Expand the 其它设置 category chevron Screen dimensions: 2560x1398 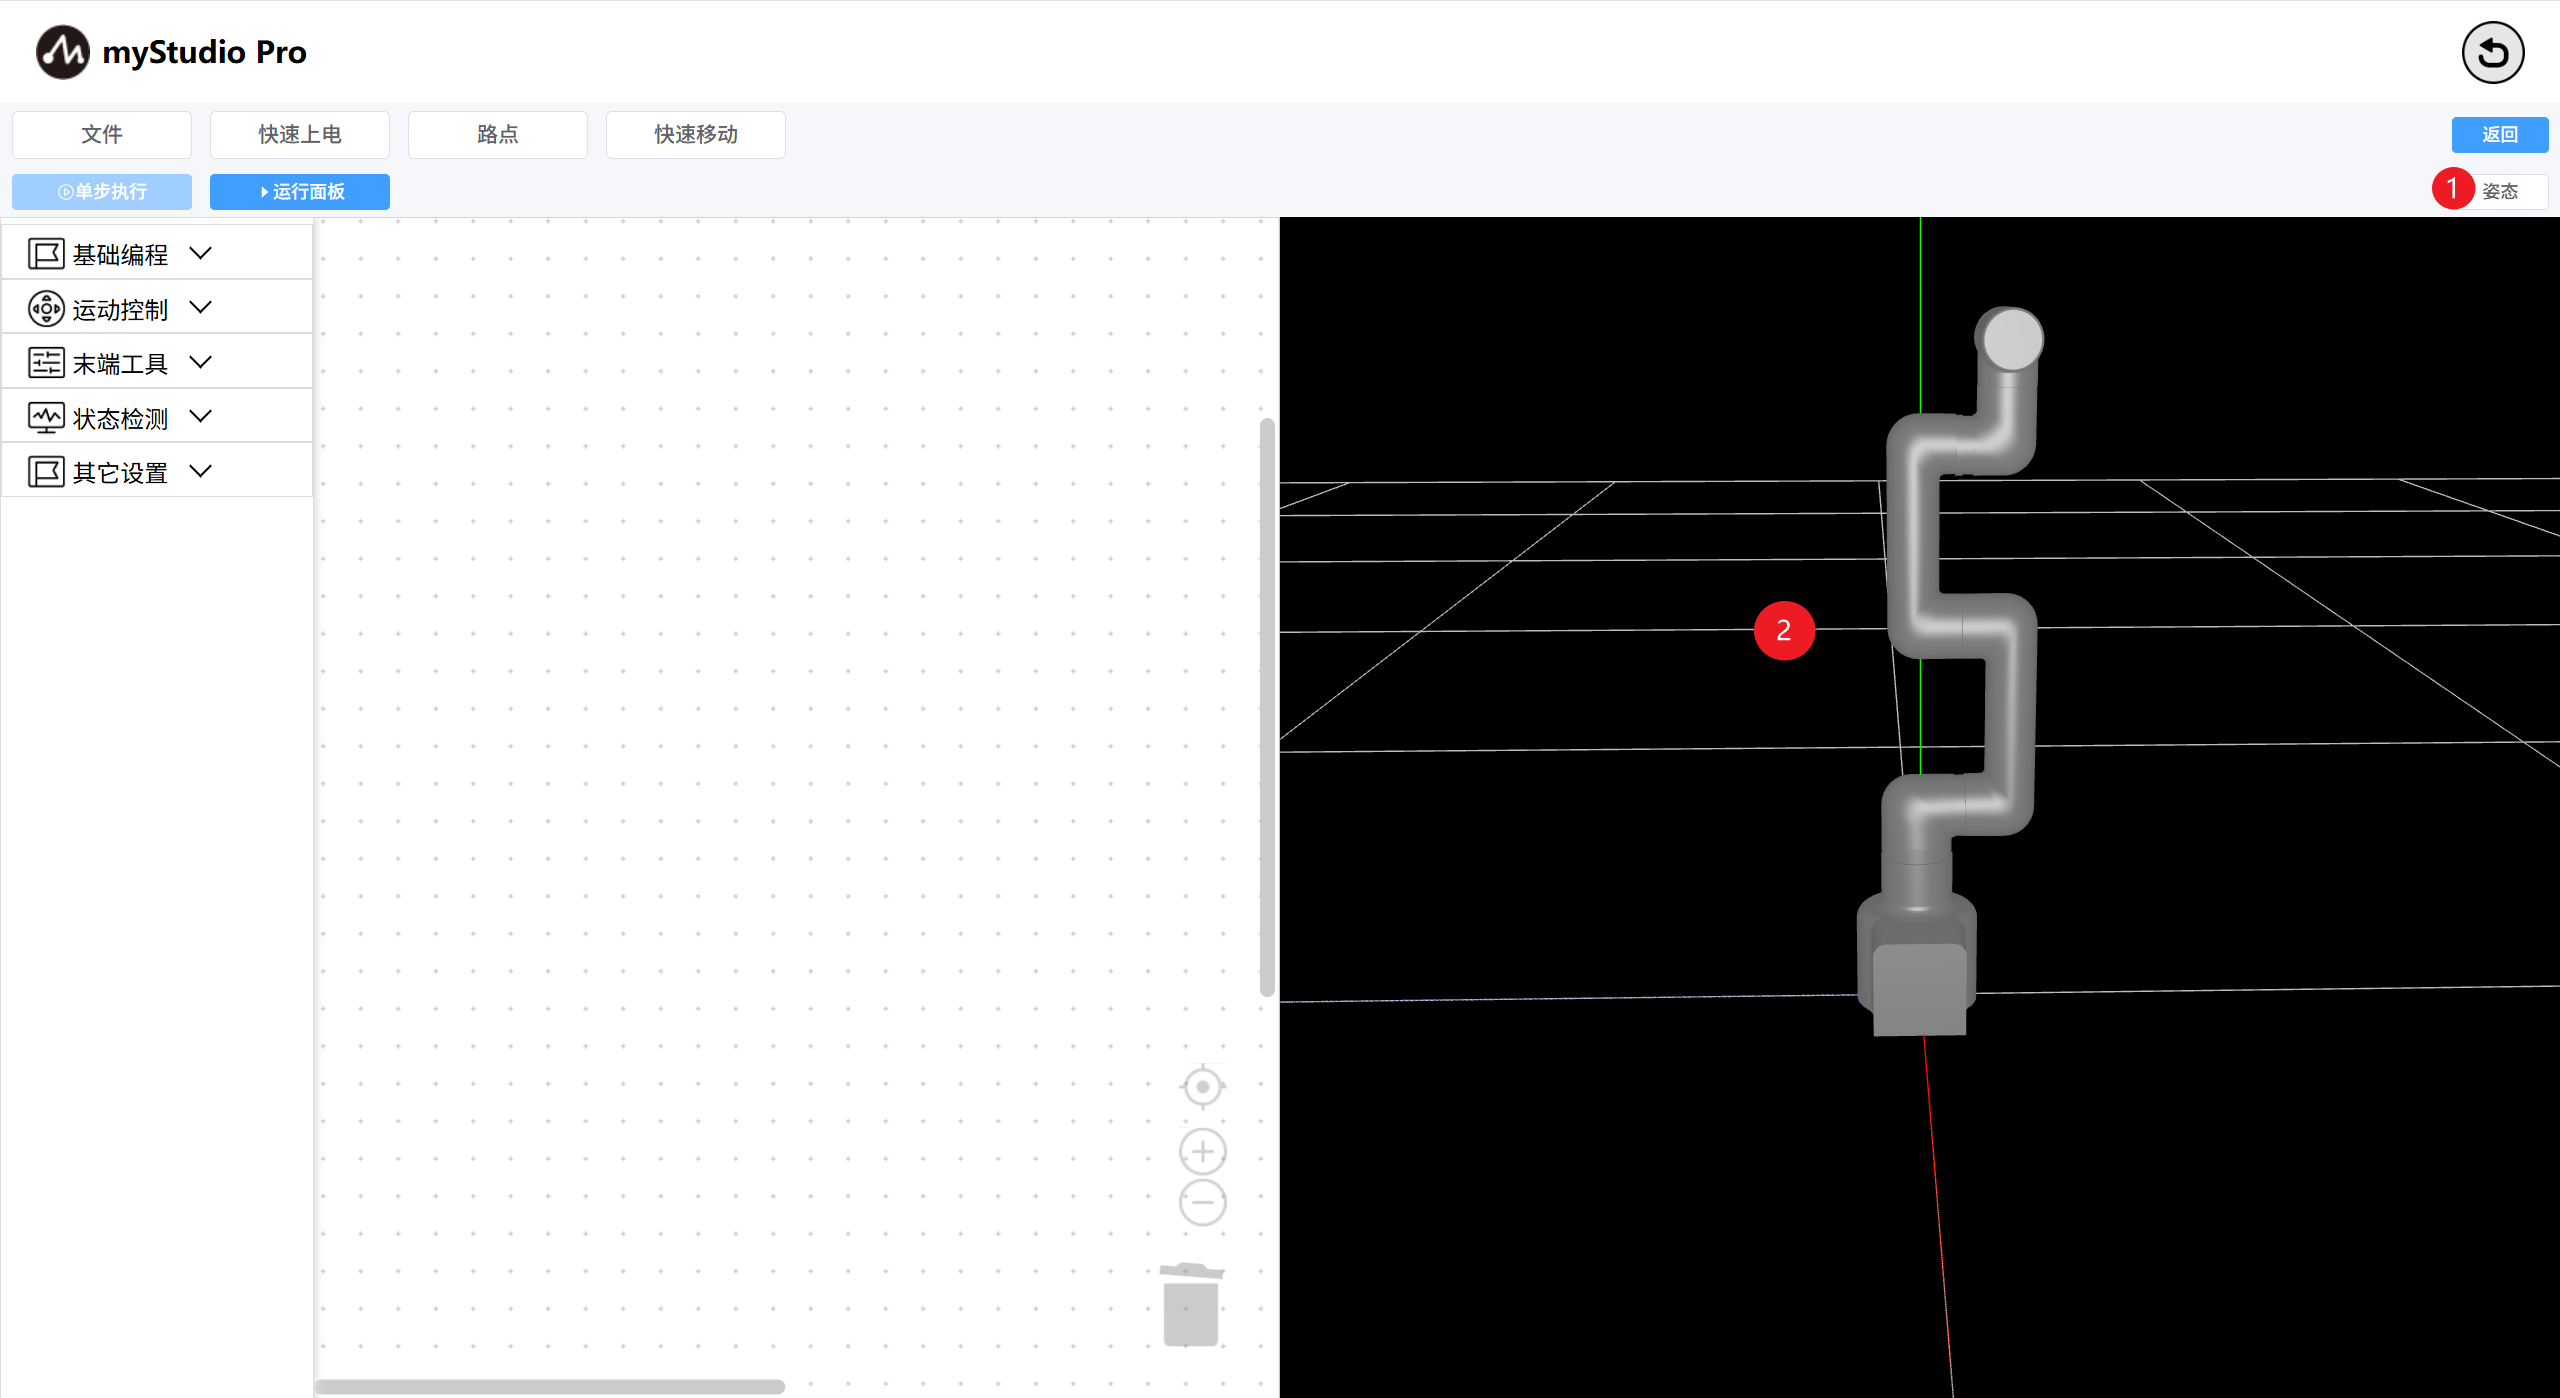point(201,471)
